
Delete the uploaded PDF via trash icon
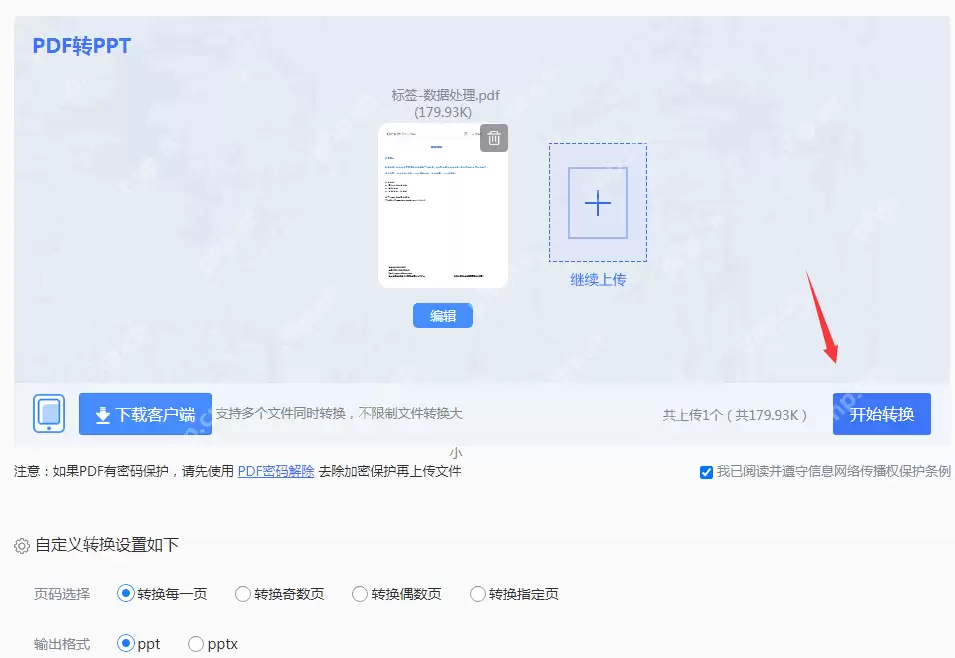[x=493, y=138]
